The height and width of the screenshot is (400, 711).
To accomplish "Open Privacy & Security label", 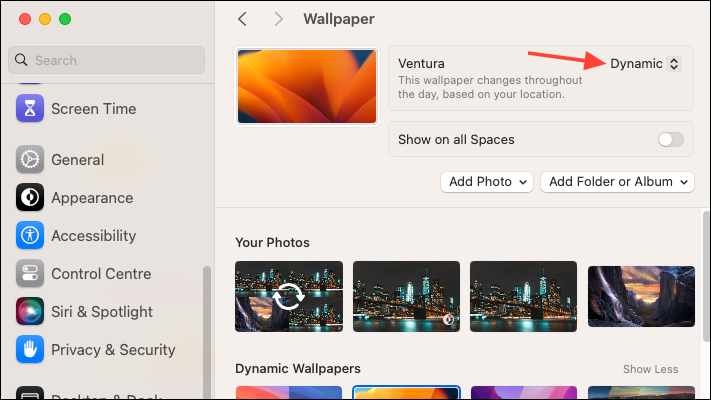I will pyautogui.click(x=113, y=350).
